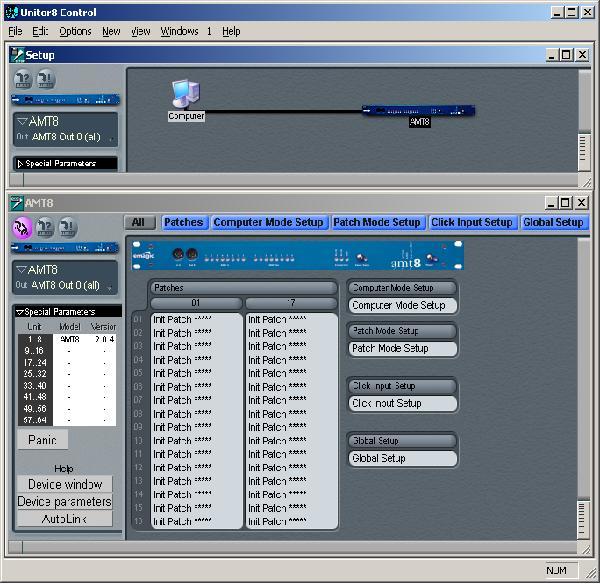Collapse Special Parameters in AMT8 window
The width and height of the screenshot is (600, 584).
20,312
